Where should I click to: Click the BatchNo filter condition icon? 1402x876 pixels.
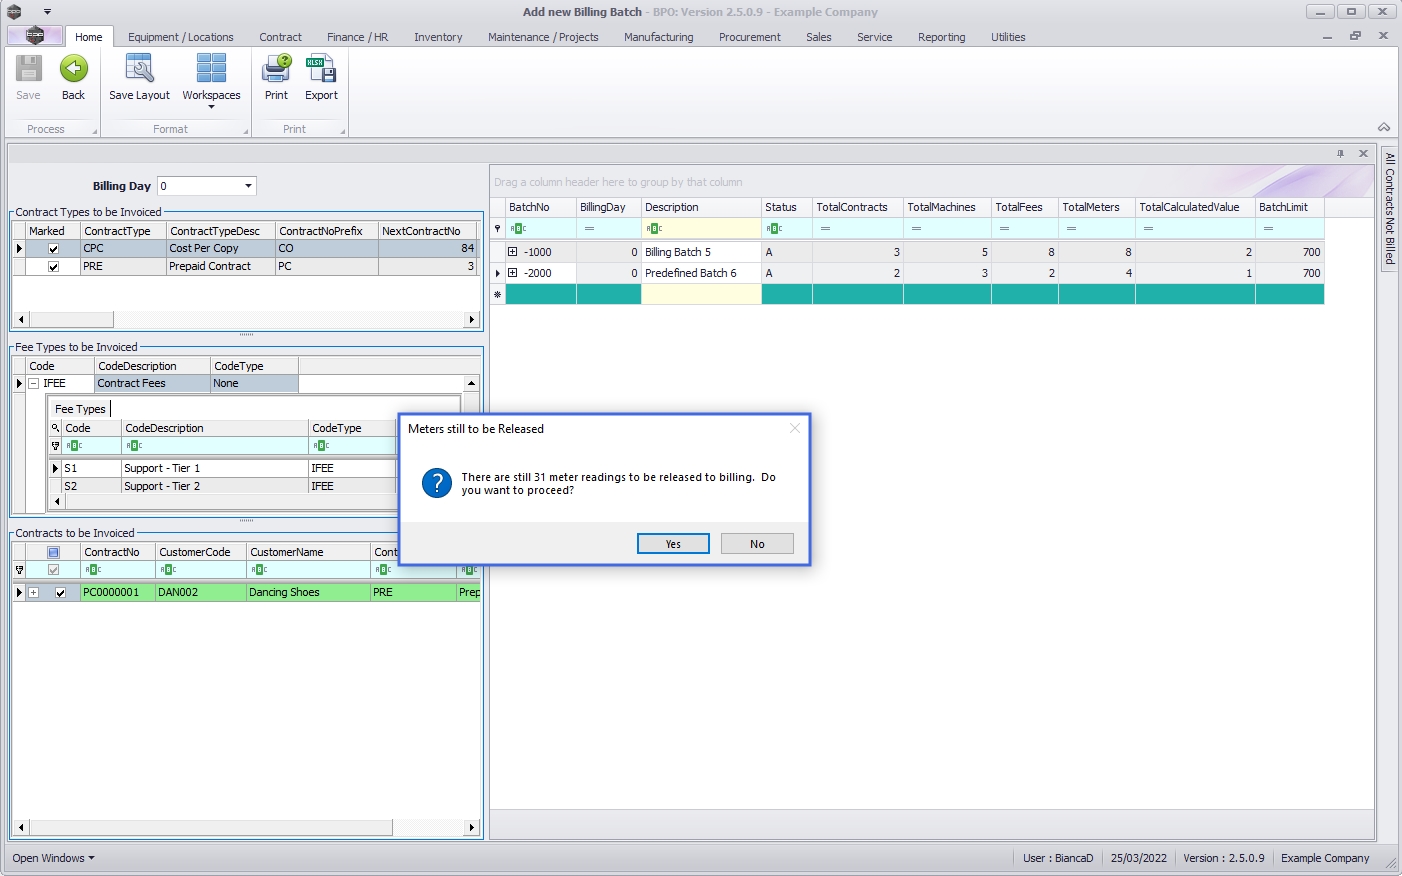(518, 229)
